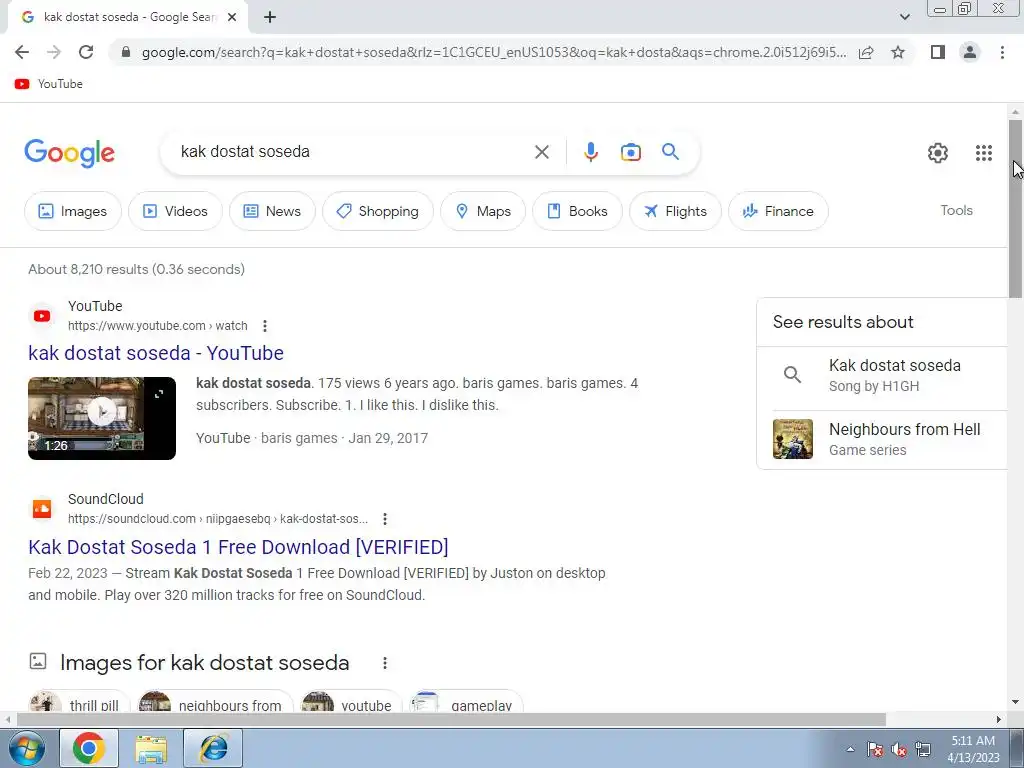1024x768 pixels.
Task: Open Action Center flag icon
Action: (874, 749)
